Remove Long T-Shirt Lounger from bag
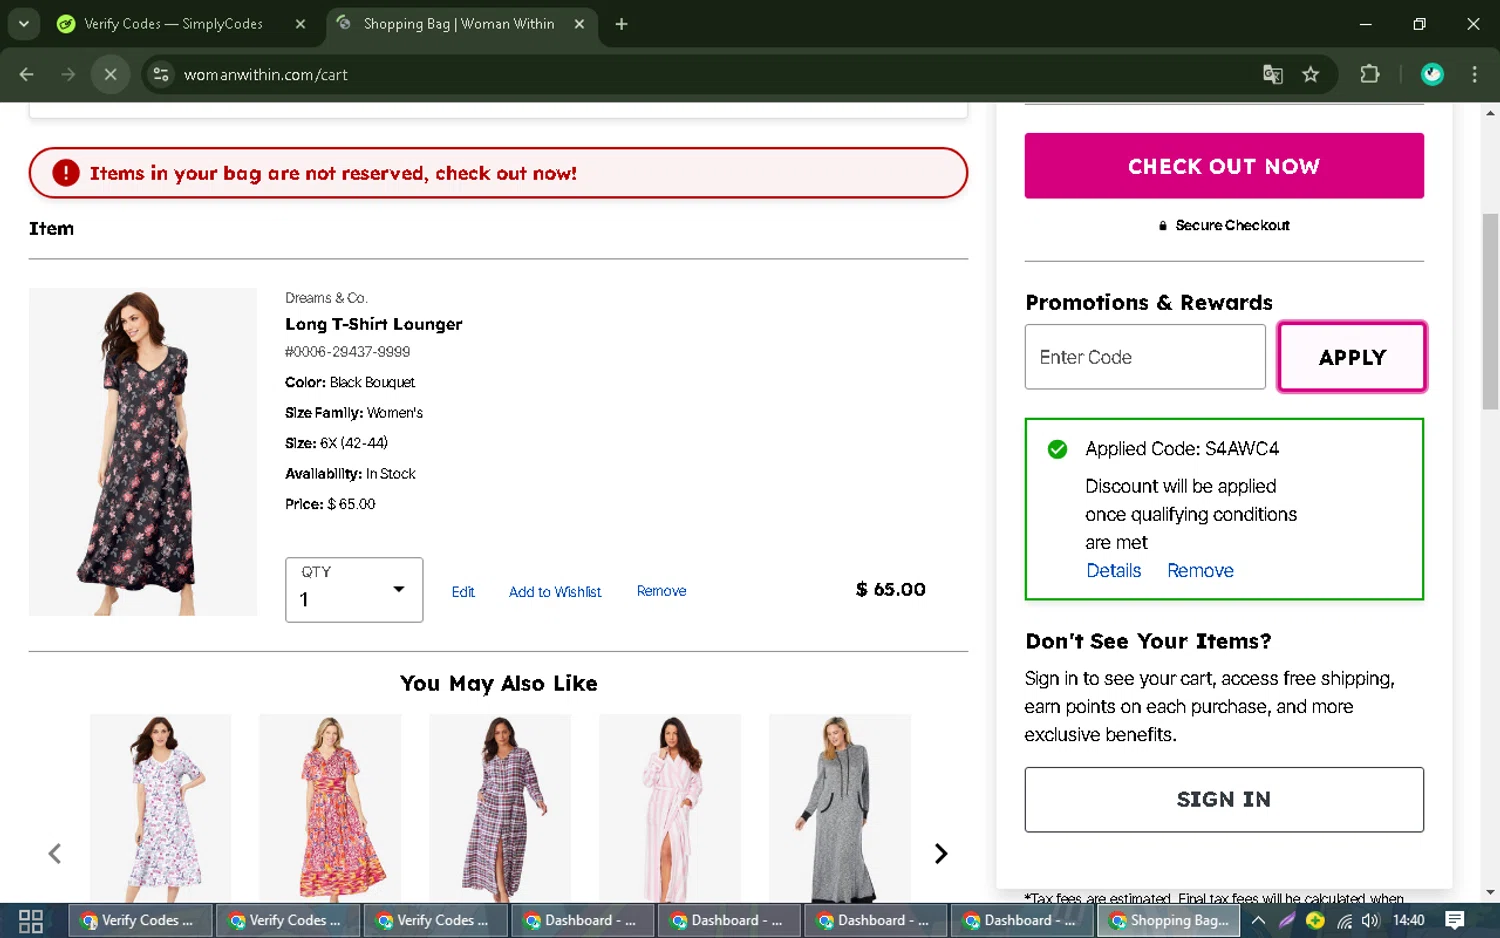The image size is (1500, 938). (661, 591)
